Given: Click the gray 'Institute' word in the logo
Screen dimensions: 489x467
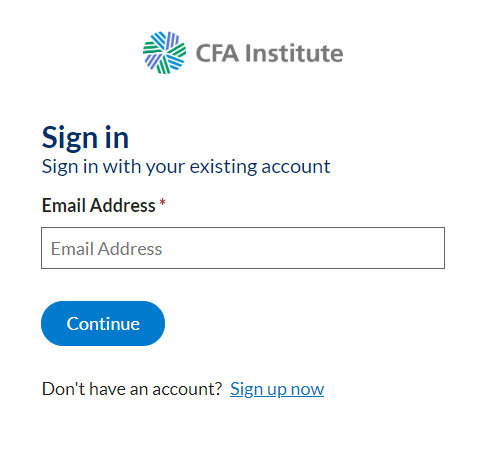Looking at the screenshot, I should 294,53.
